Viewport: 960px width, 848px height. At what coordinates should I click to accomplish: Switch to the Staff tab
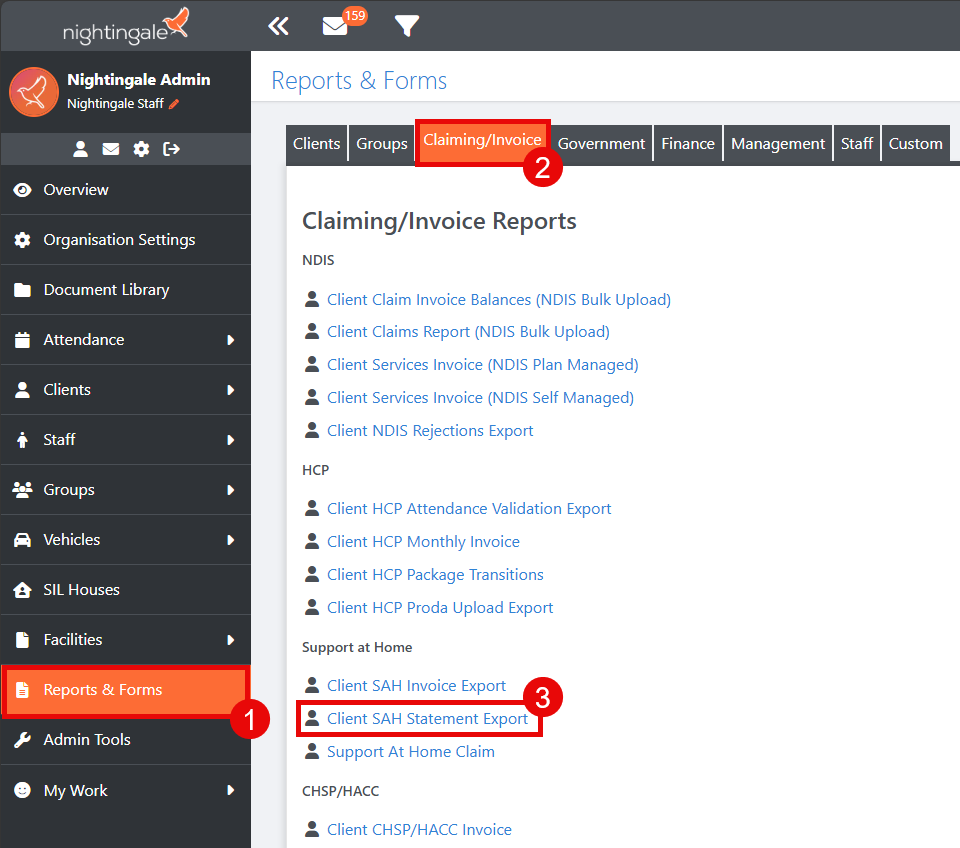tap(857, 144)
